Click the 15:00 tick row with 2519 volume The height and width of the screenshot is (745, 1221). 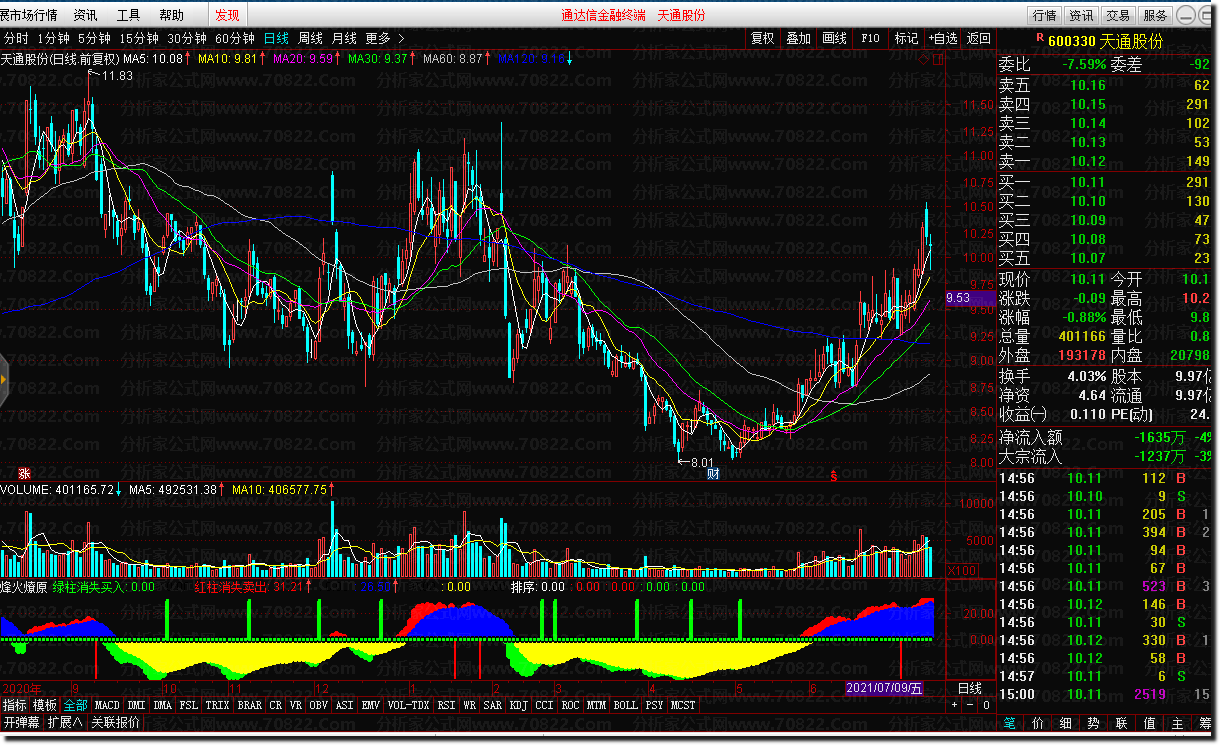pyautogui.click(x=1105, y=694)
